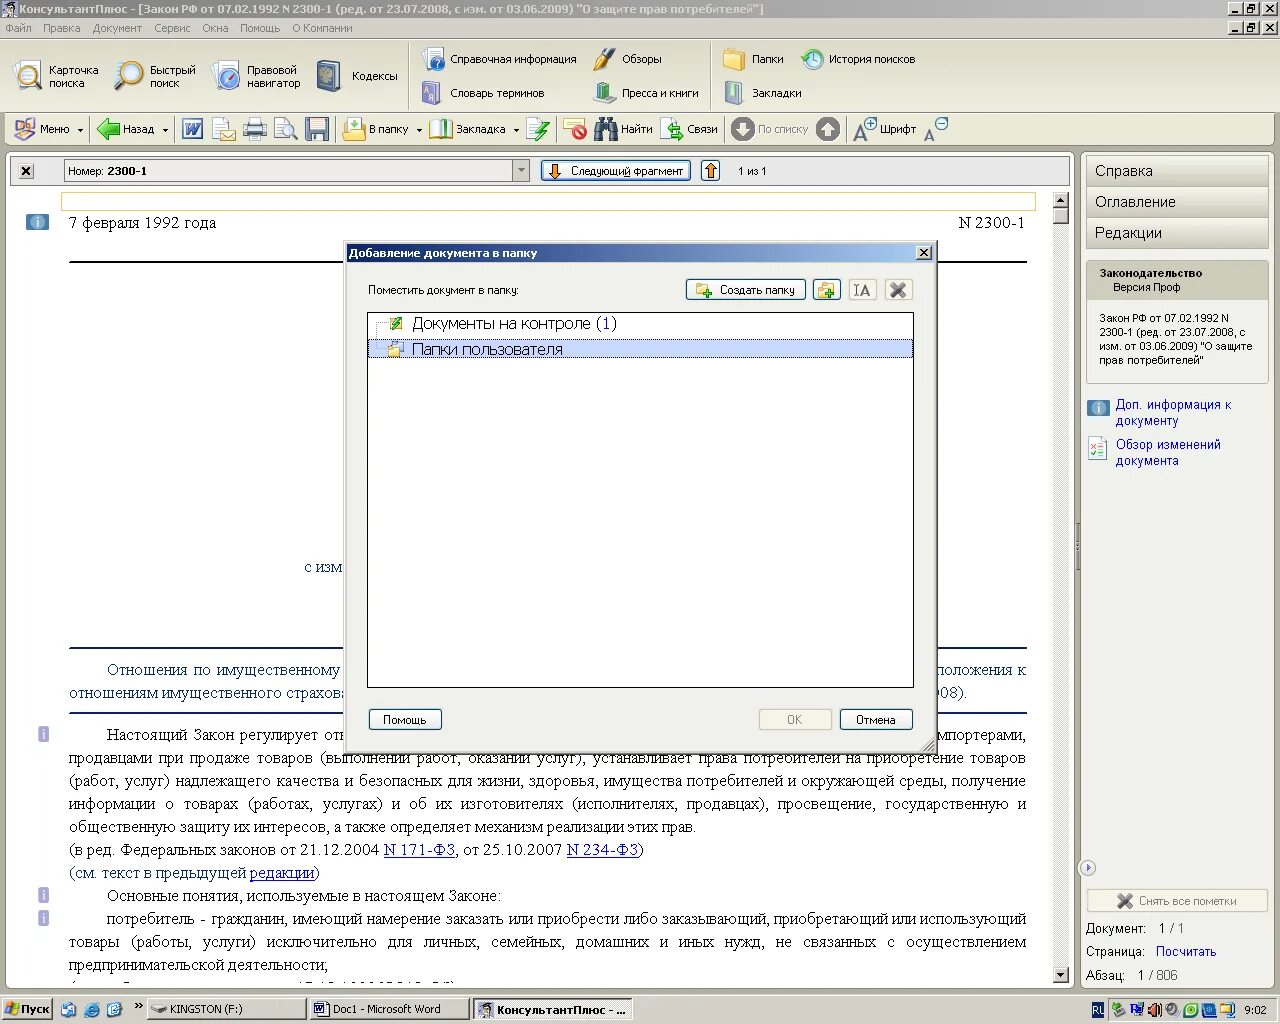Viewport: 1280px width, 1024px height.
Task: Open Быстрый поиск quick search
Action: click(x=154, y=76)
